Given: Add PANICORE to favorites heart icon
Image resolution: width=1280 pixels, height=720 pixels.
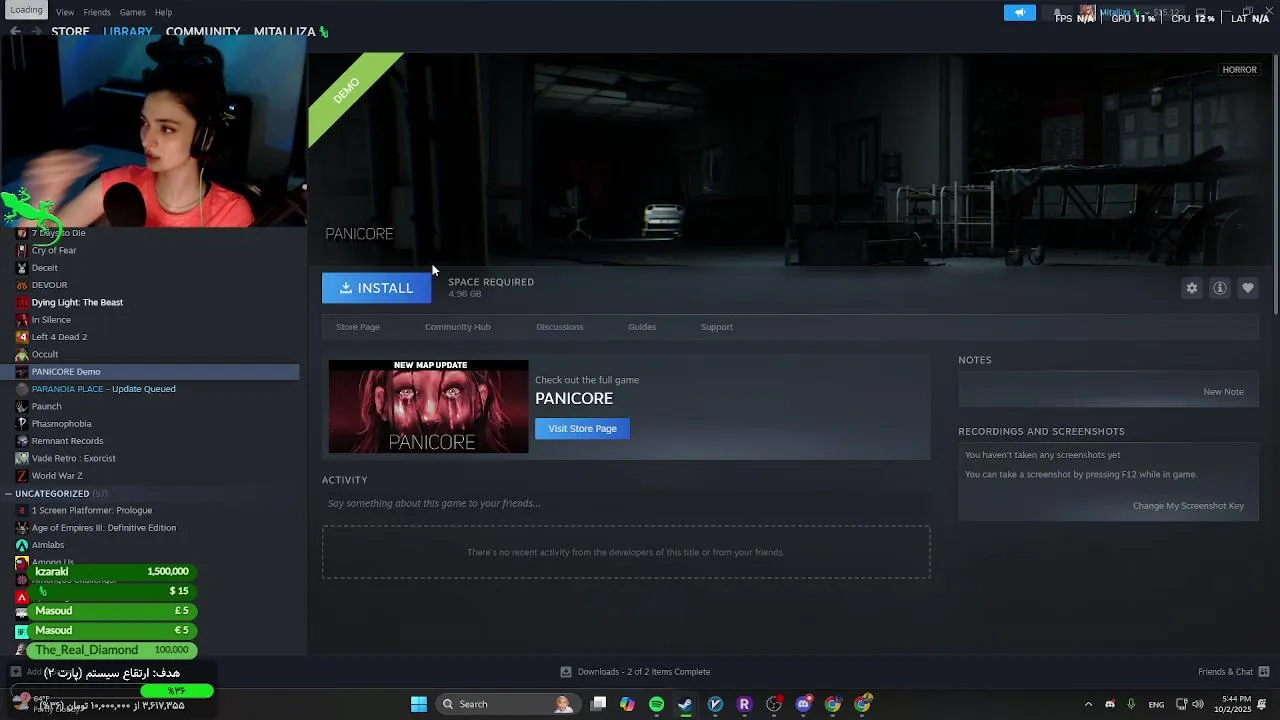Looking at the screenshot, I should coord(1247,288).
